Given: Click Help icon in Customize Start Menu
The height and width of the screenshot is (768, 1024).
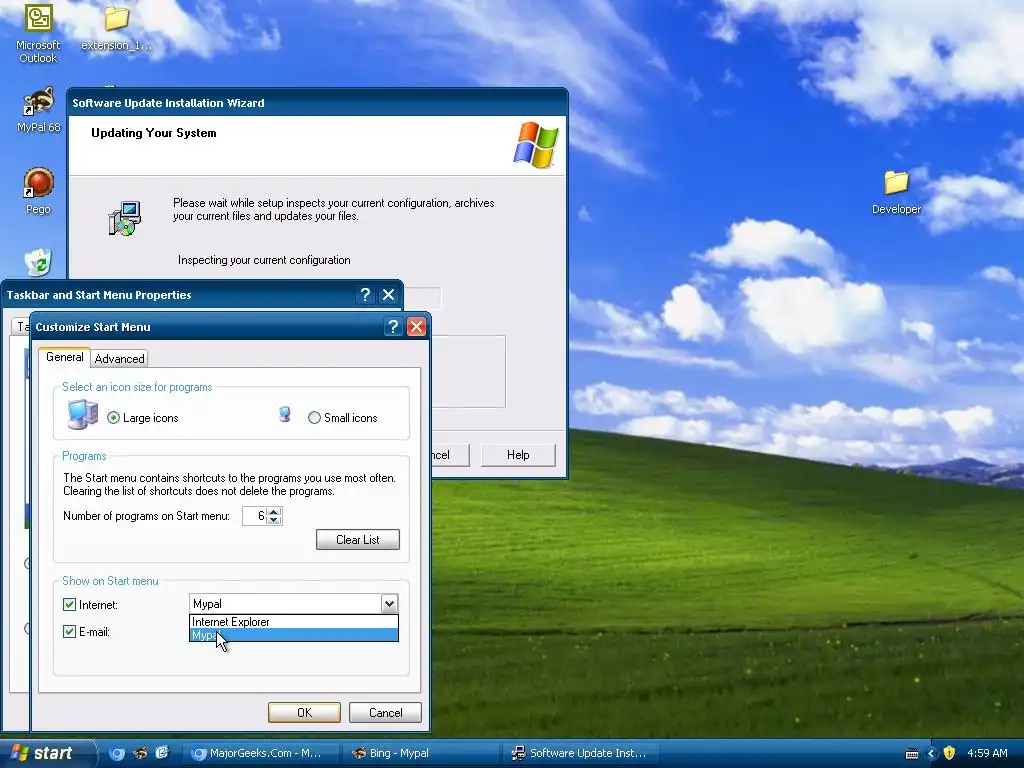Looking at the screenshot, I should click(x=393, y=327).
